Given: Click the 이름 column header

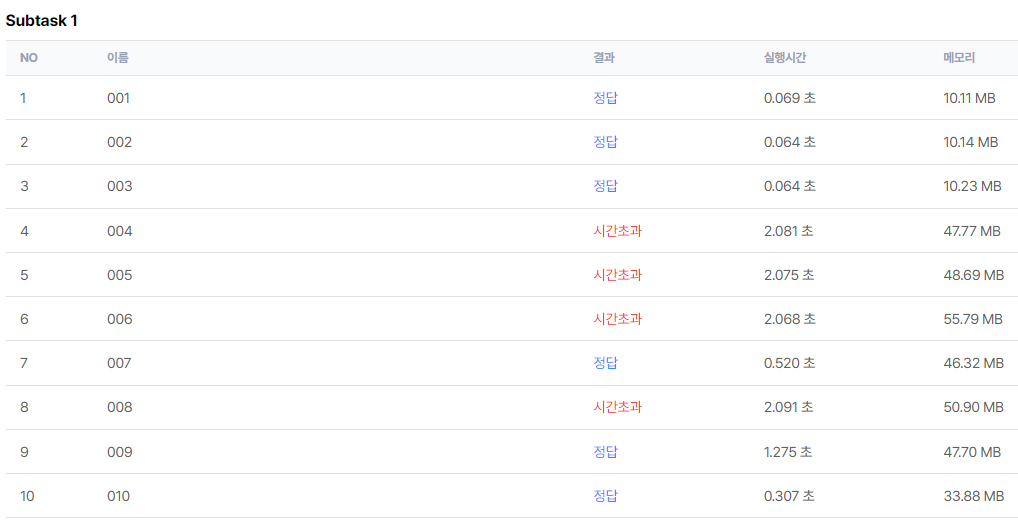Looking at the screenshot, I should click(x=118, y=58).
